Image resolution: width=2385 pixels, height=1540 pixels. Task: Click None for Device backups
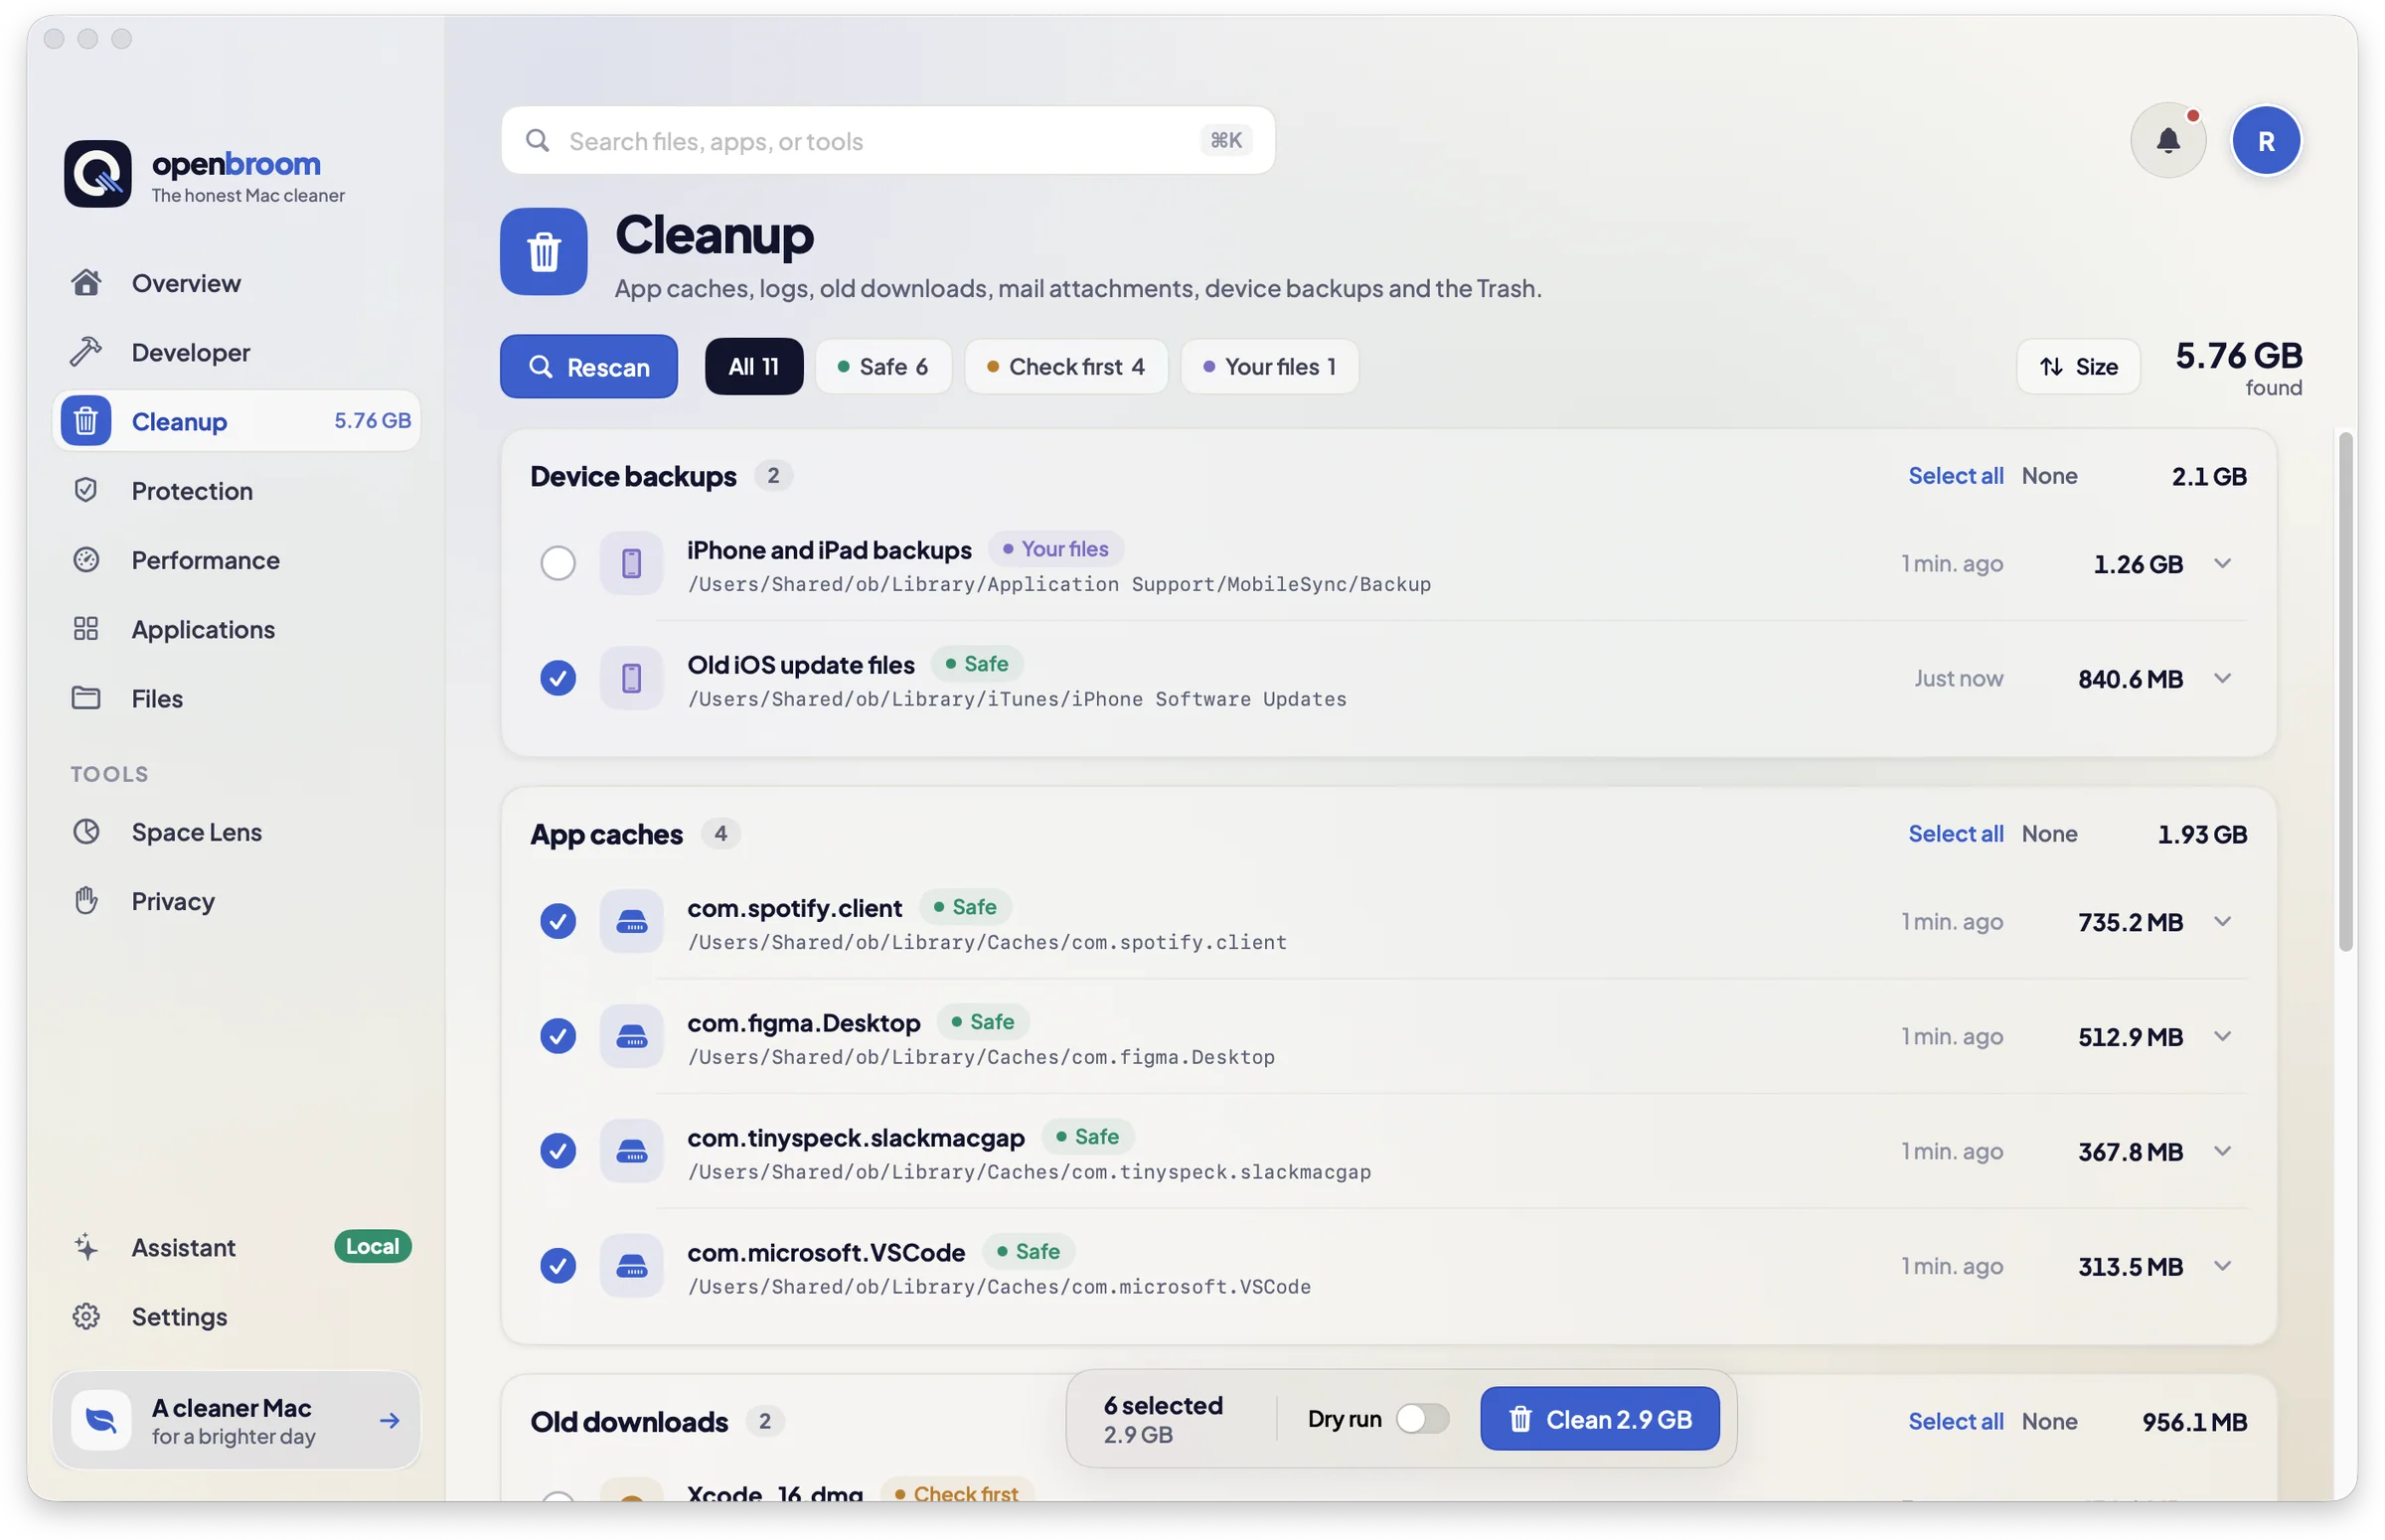coord(2049,476)
